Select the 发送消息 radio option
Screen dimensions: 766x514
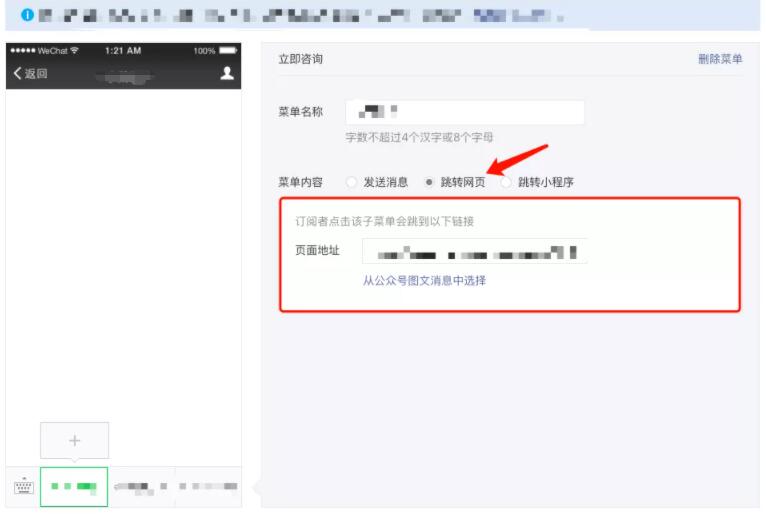coord(351,182)
